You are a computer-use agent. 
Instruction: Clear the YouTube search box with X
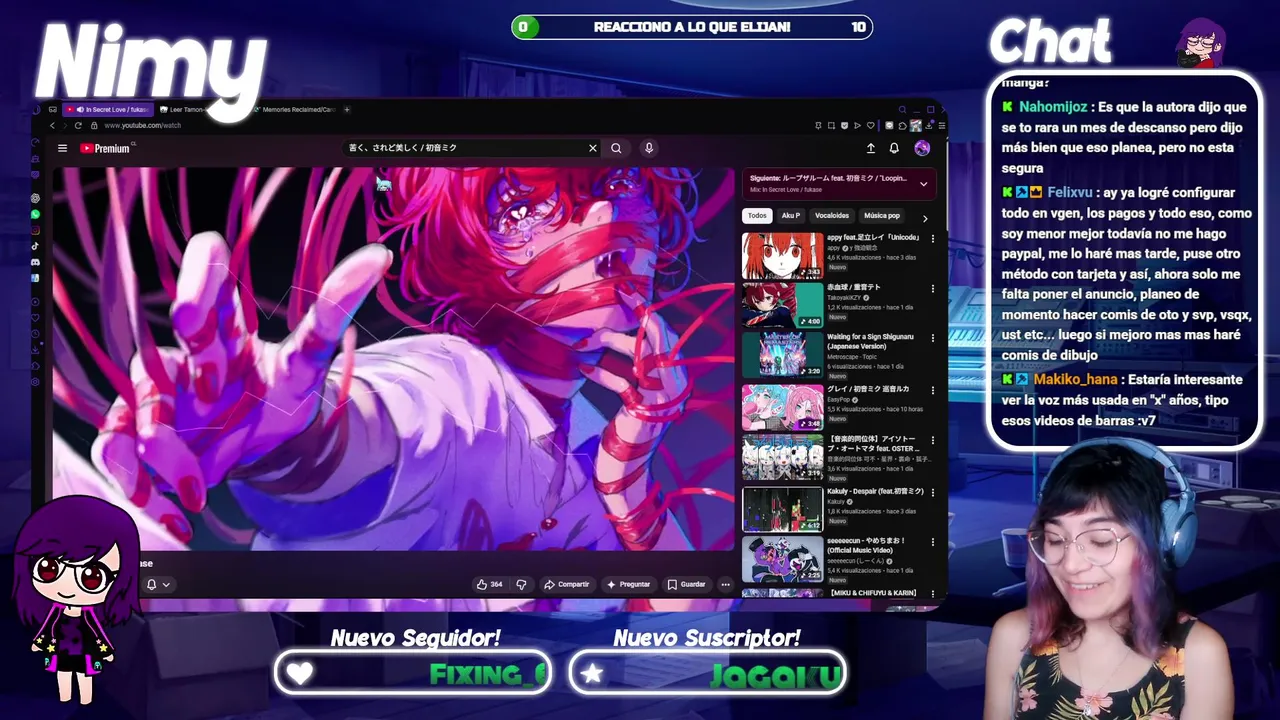pos(592,148)
